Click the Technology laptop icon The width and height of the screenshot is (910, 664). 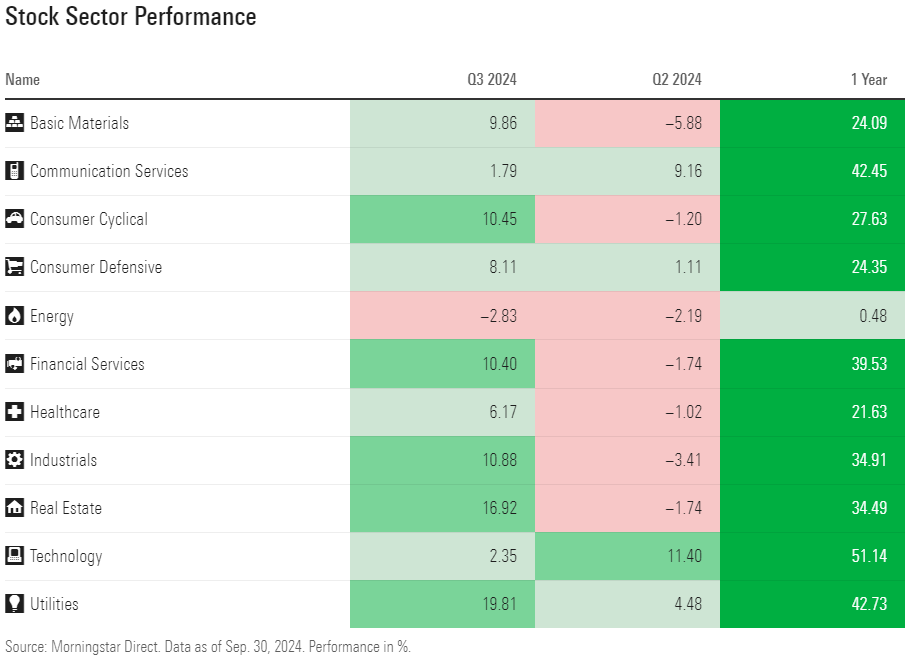[14, 556]
